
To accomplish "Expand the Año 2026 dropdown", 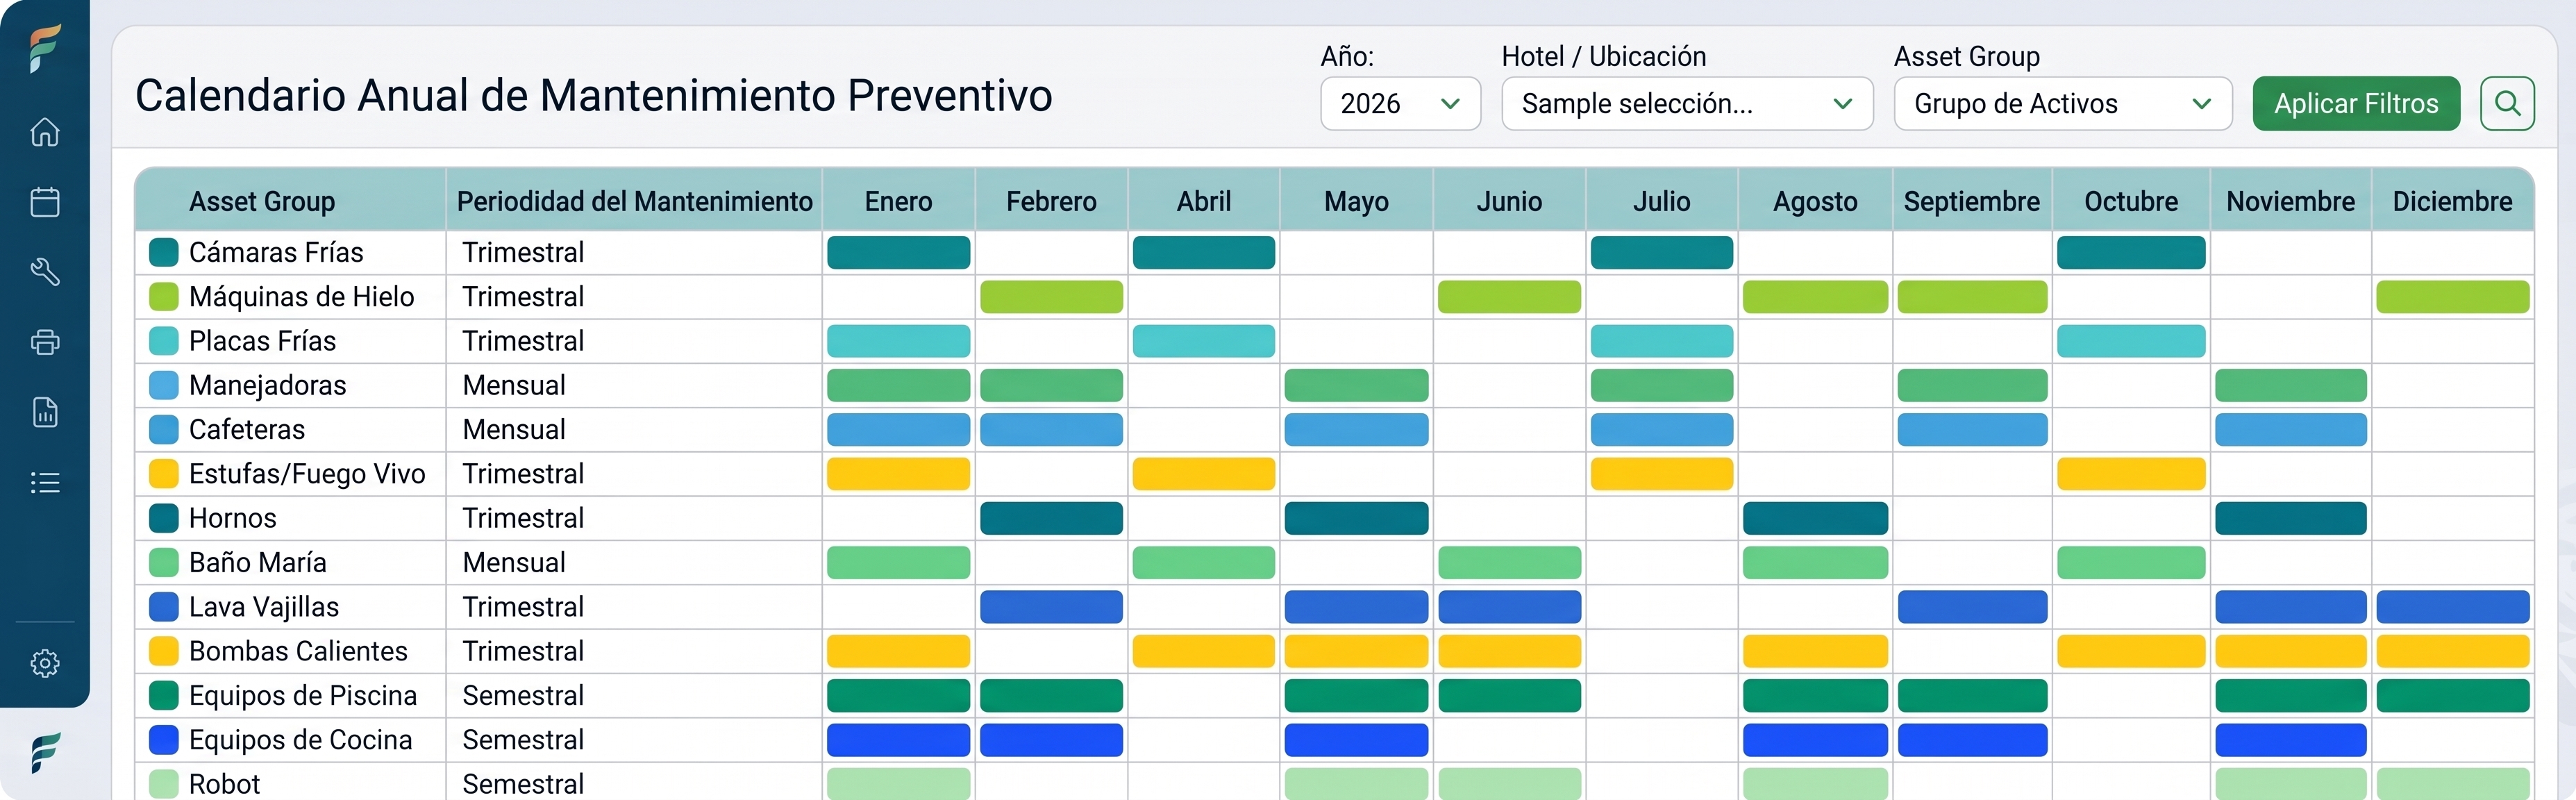I will 1400,103.
